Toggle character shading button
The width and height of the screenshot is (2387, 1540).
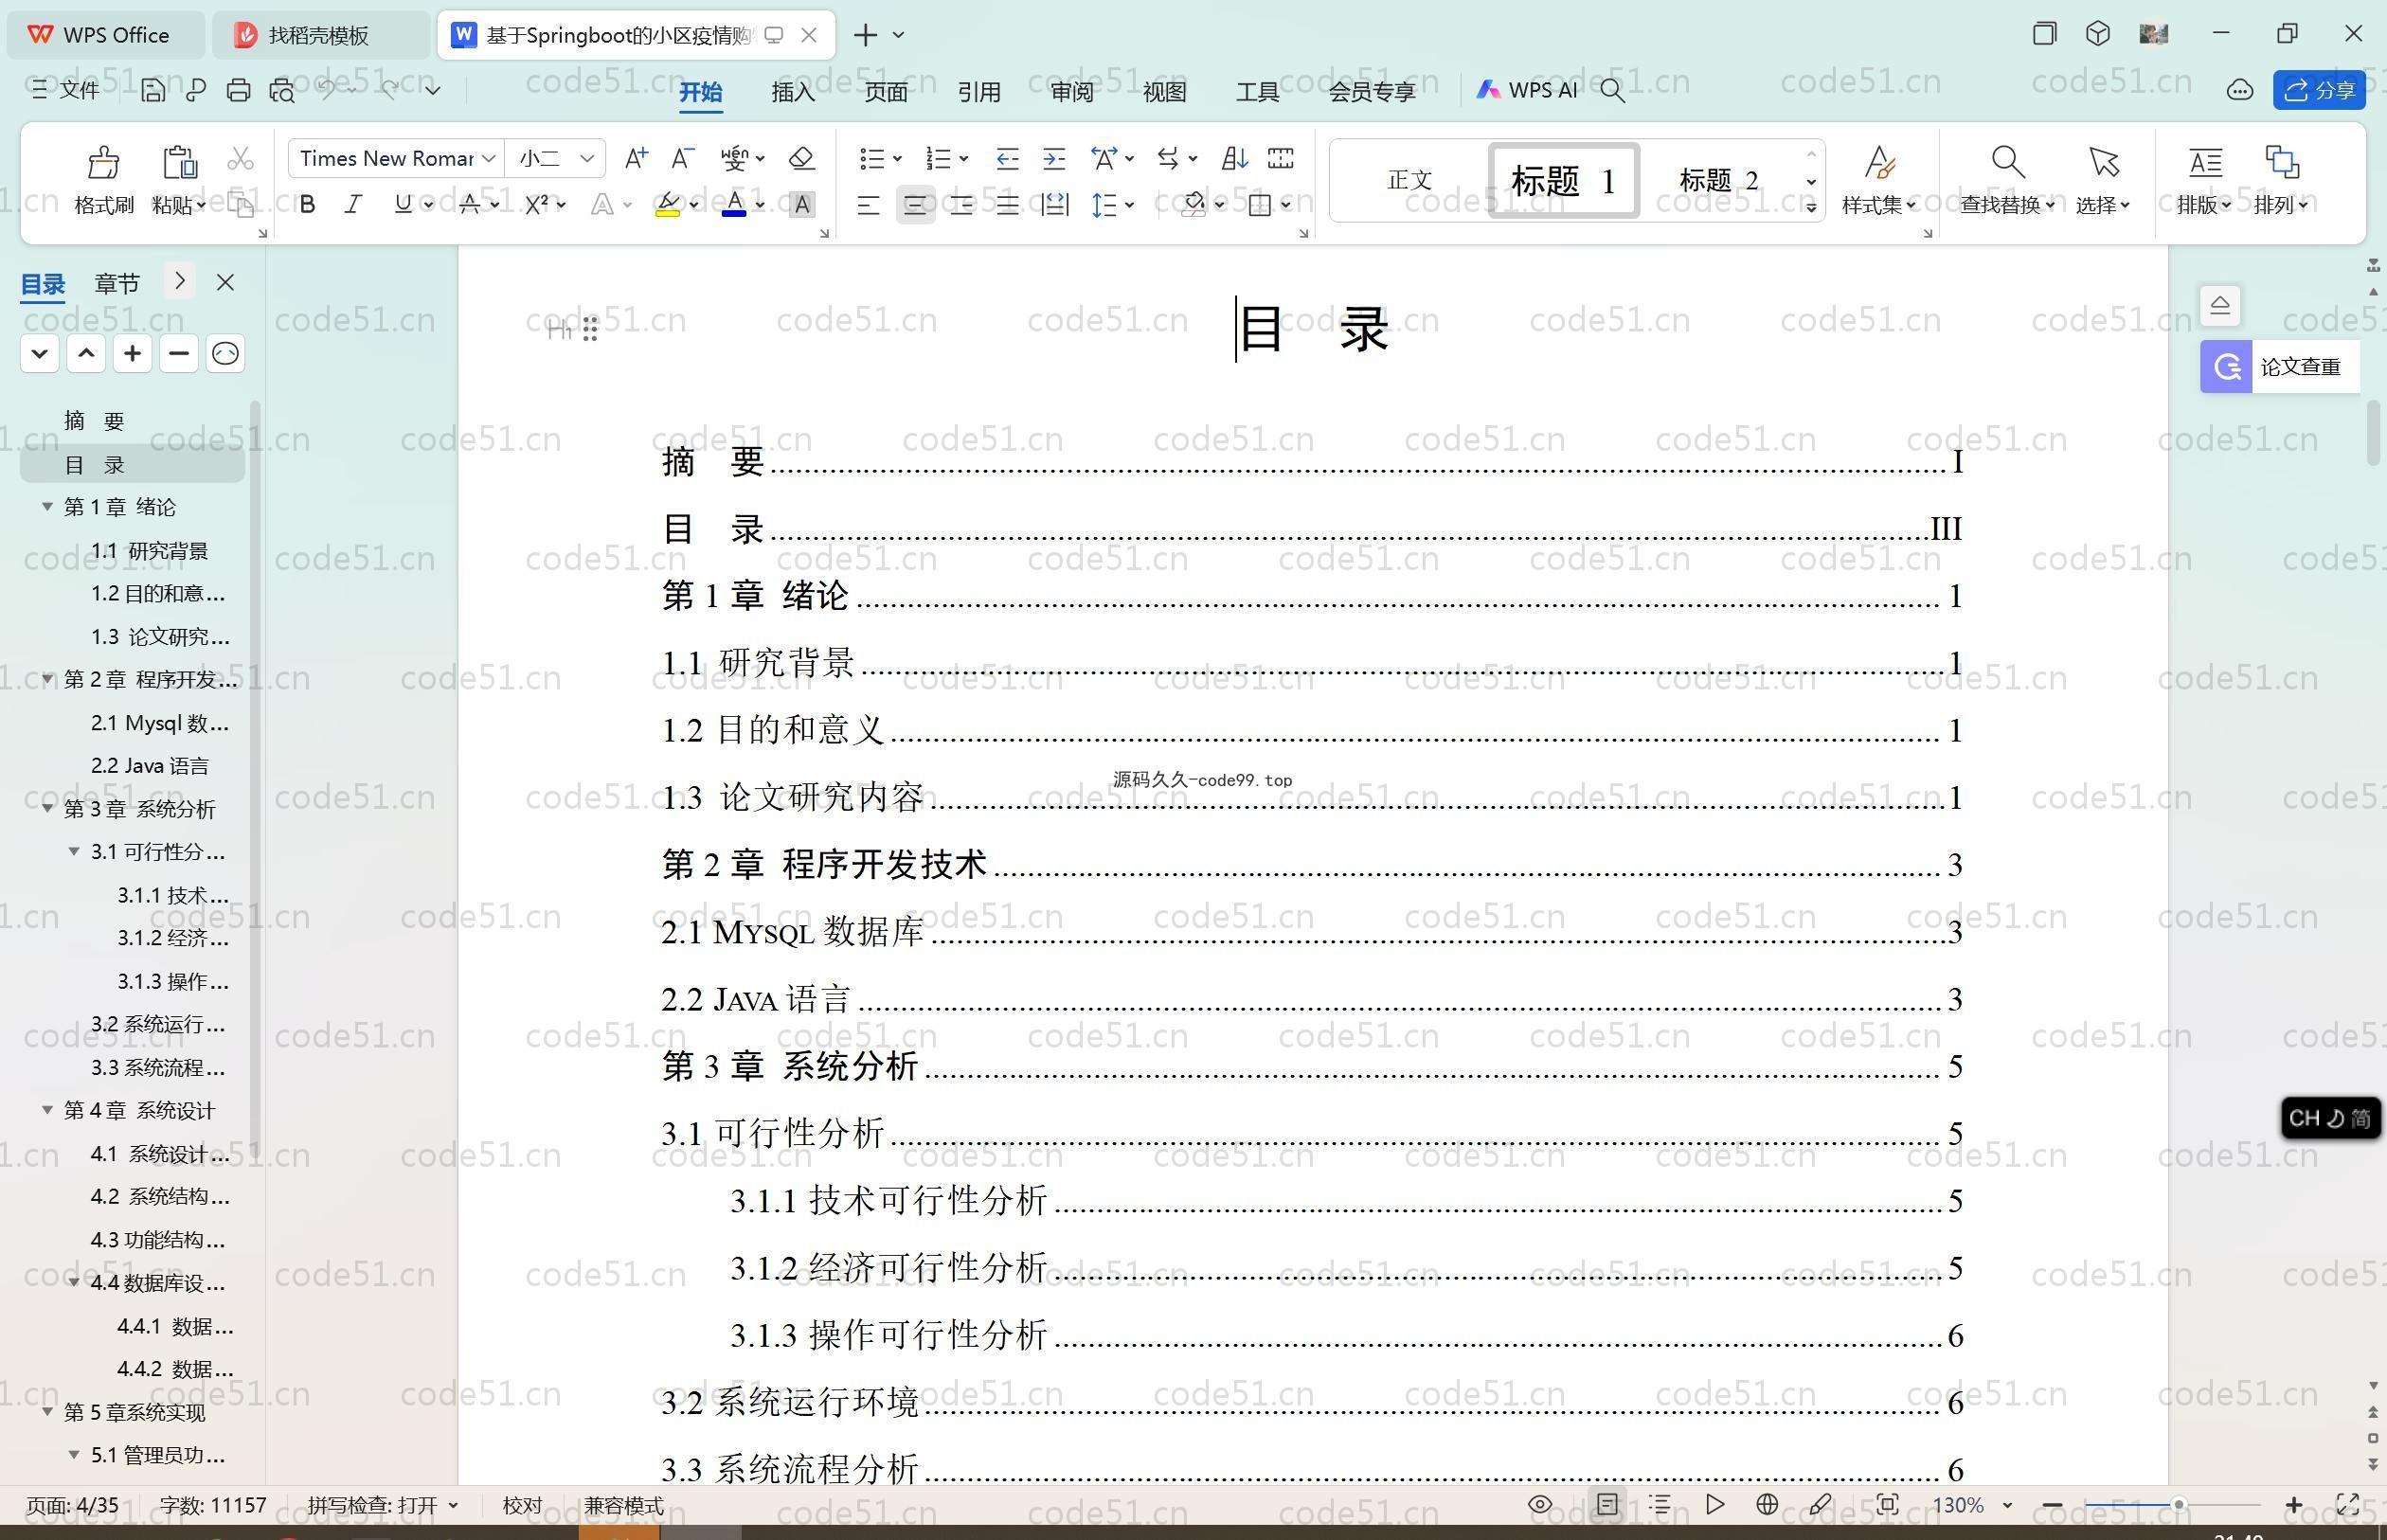tap(802, 205)
